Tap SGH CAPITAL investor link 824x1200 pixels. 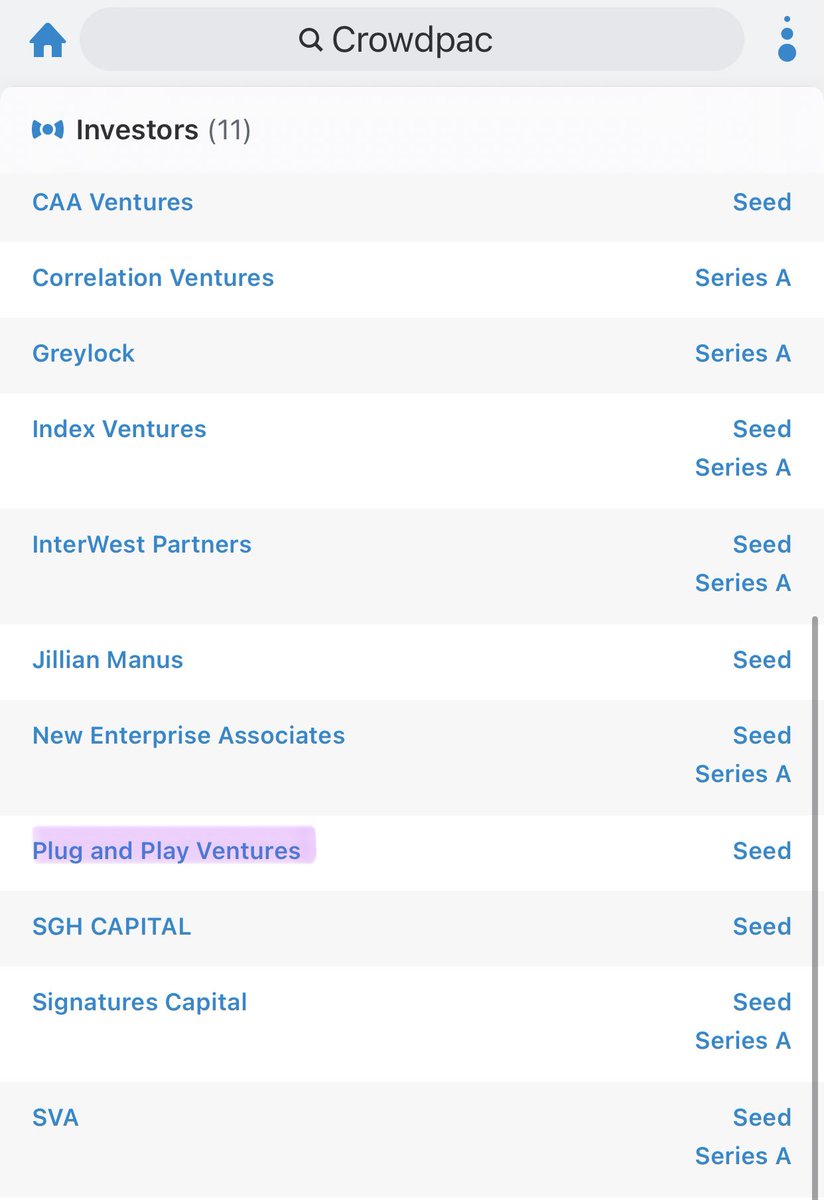[111, 927]
